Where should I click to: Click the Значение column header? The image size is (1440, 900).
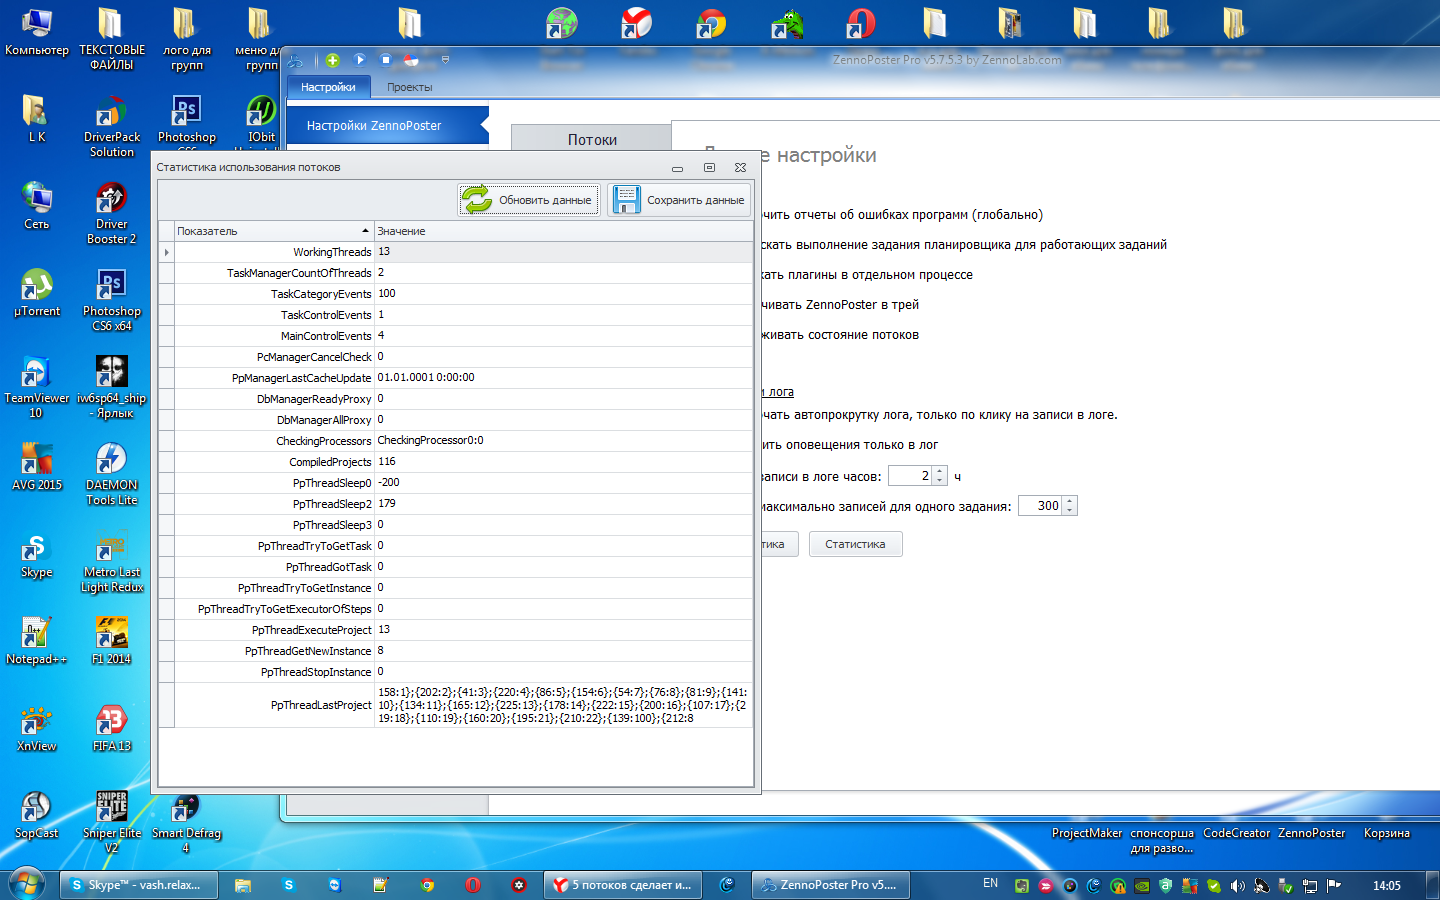click(x=564, y=231)
